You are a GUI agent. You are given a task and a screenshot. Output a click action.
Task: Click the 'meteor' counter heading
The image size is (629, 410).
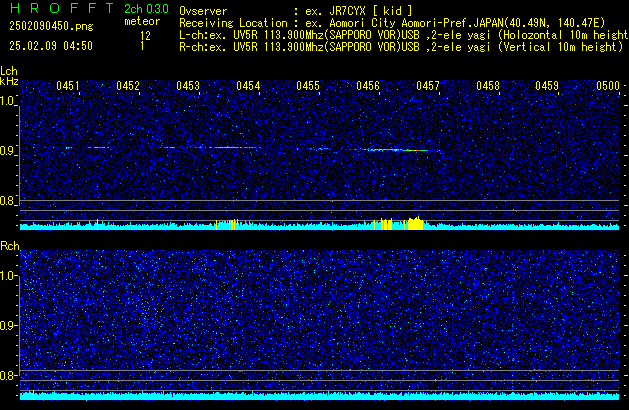point(142,21)
